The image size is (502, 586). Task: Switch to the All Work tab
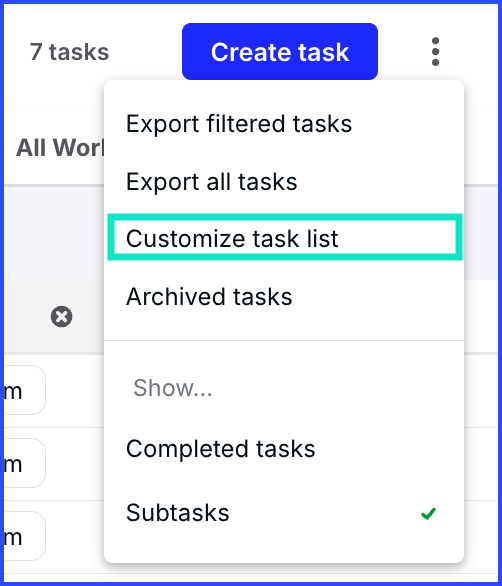pos(60,148)
